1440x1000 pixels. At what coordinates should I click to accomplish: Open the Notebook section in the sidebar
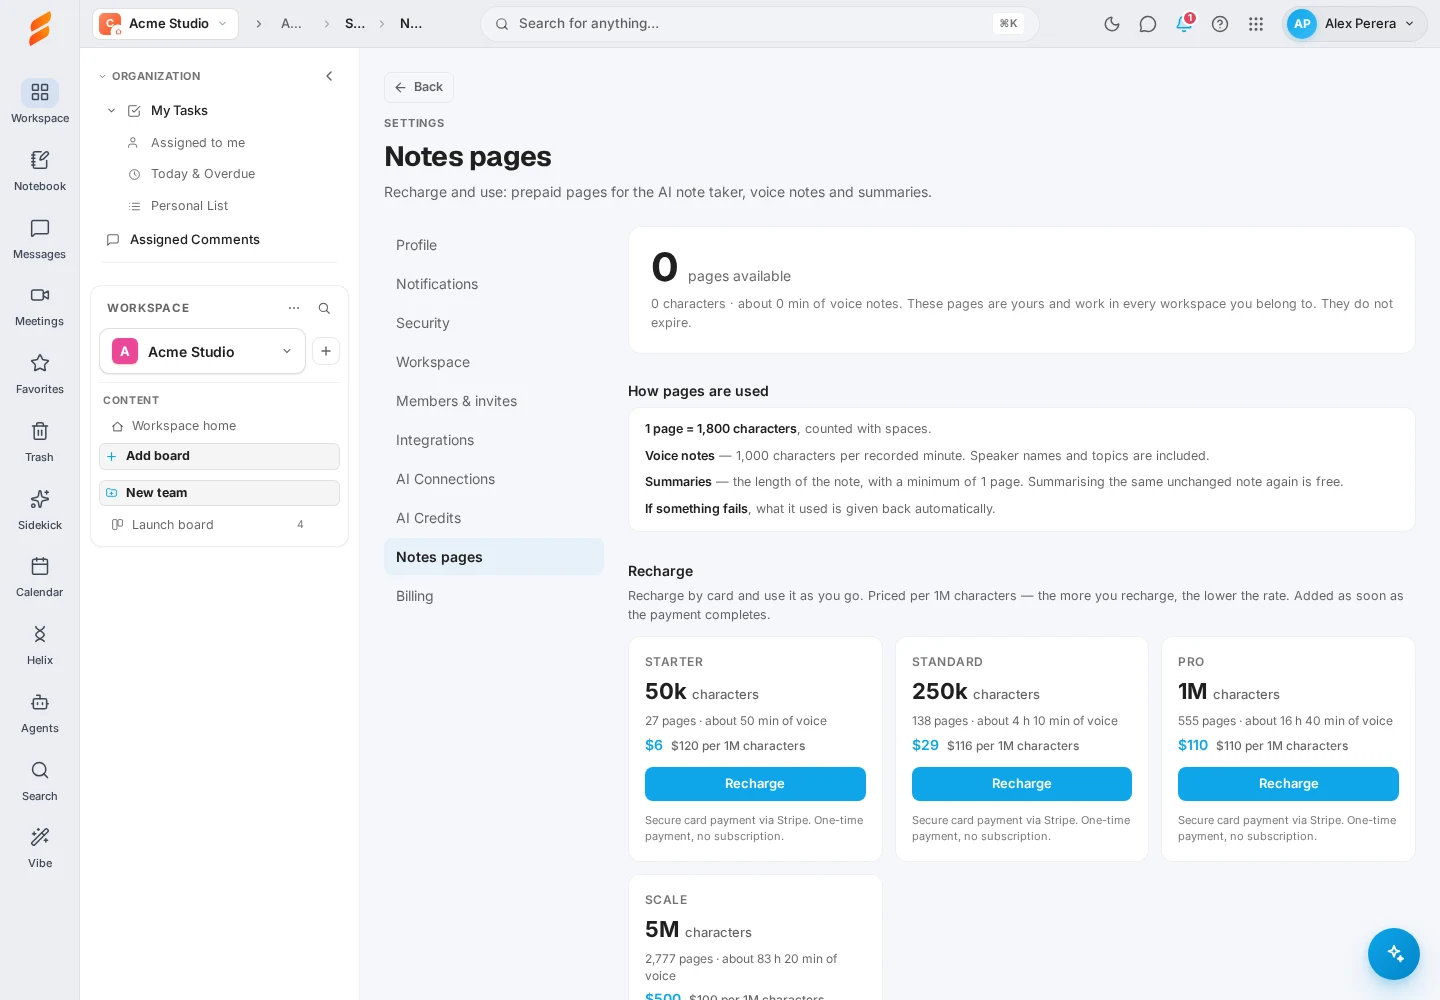point(40,170)
